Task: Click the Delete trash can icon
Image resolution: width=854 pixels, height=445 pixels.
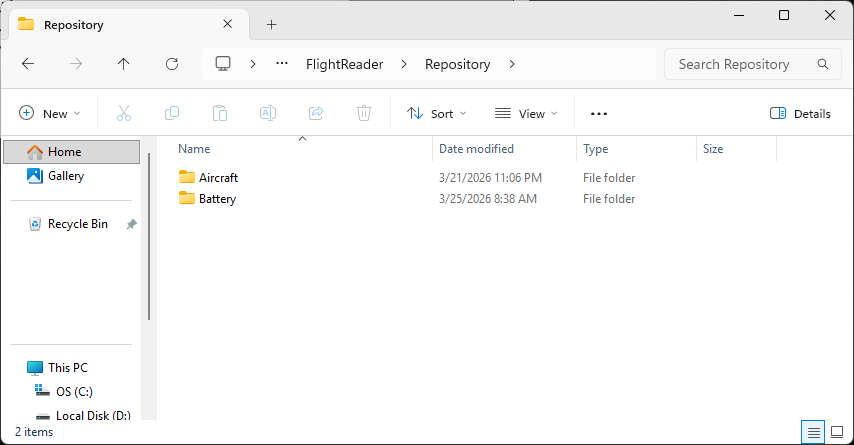Action: coord(364,113)
